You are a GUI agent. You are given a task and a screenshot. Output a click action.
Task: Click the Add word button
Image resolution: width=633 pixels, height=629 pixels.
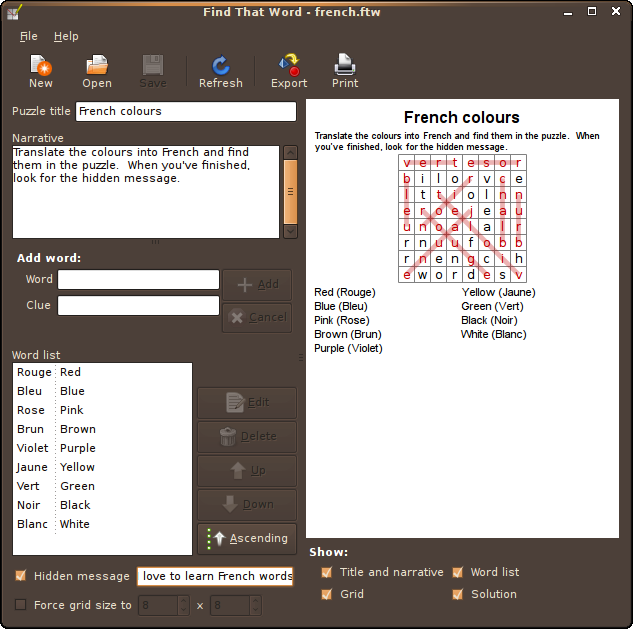pos(257,285)
